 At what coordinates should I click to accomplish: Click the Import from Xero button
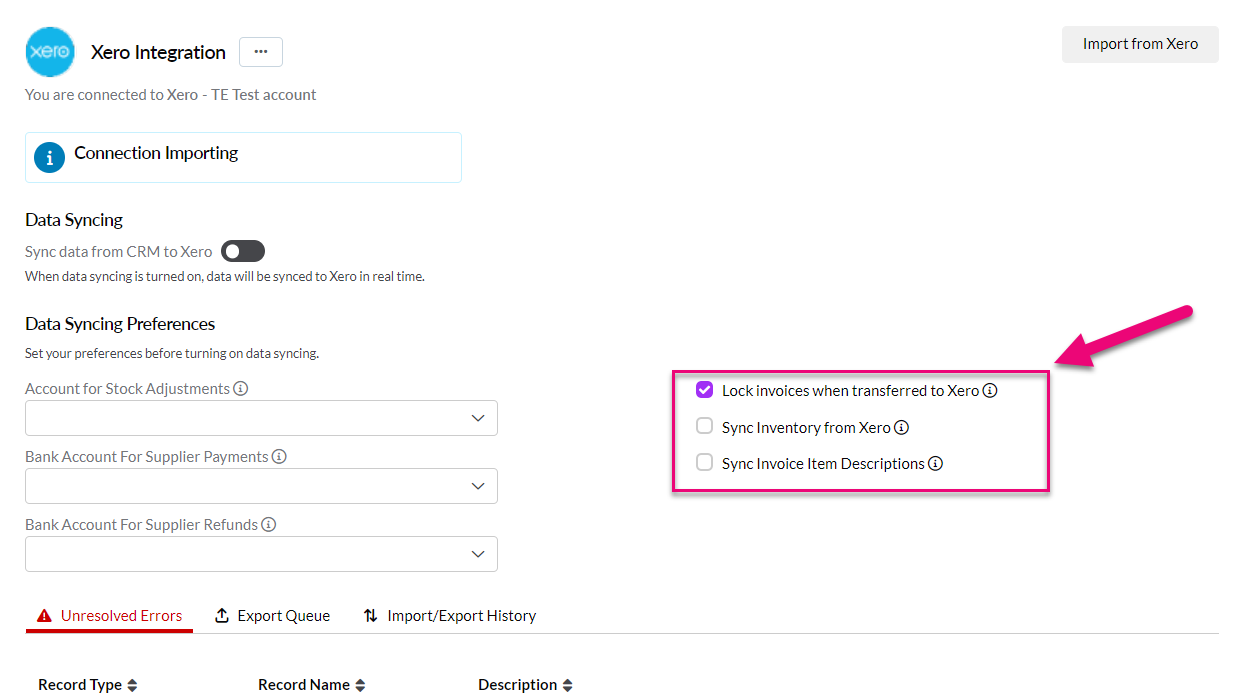coord(1139,44)
